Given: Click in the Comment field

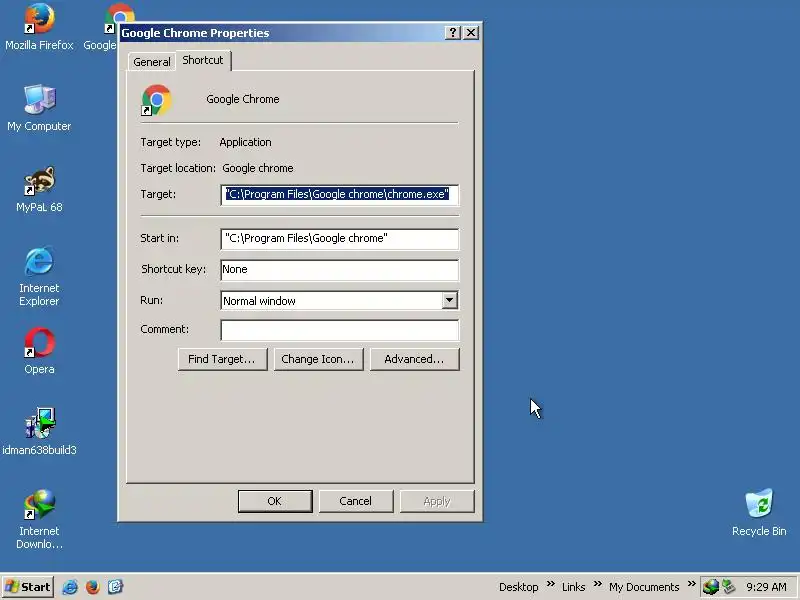Looking at the screenshot, I should coord(339,330).
